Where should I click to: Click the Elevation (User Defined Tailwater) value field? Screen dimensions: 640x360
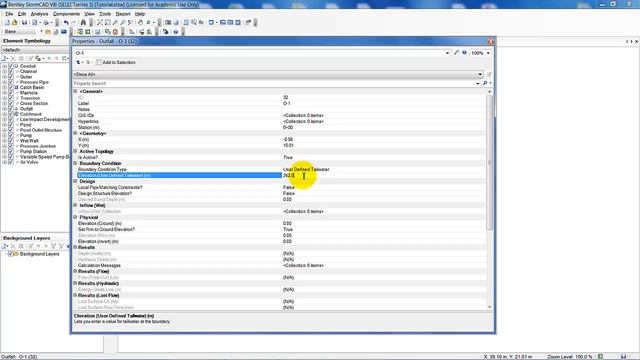point(384,176)
